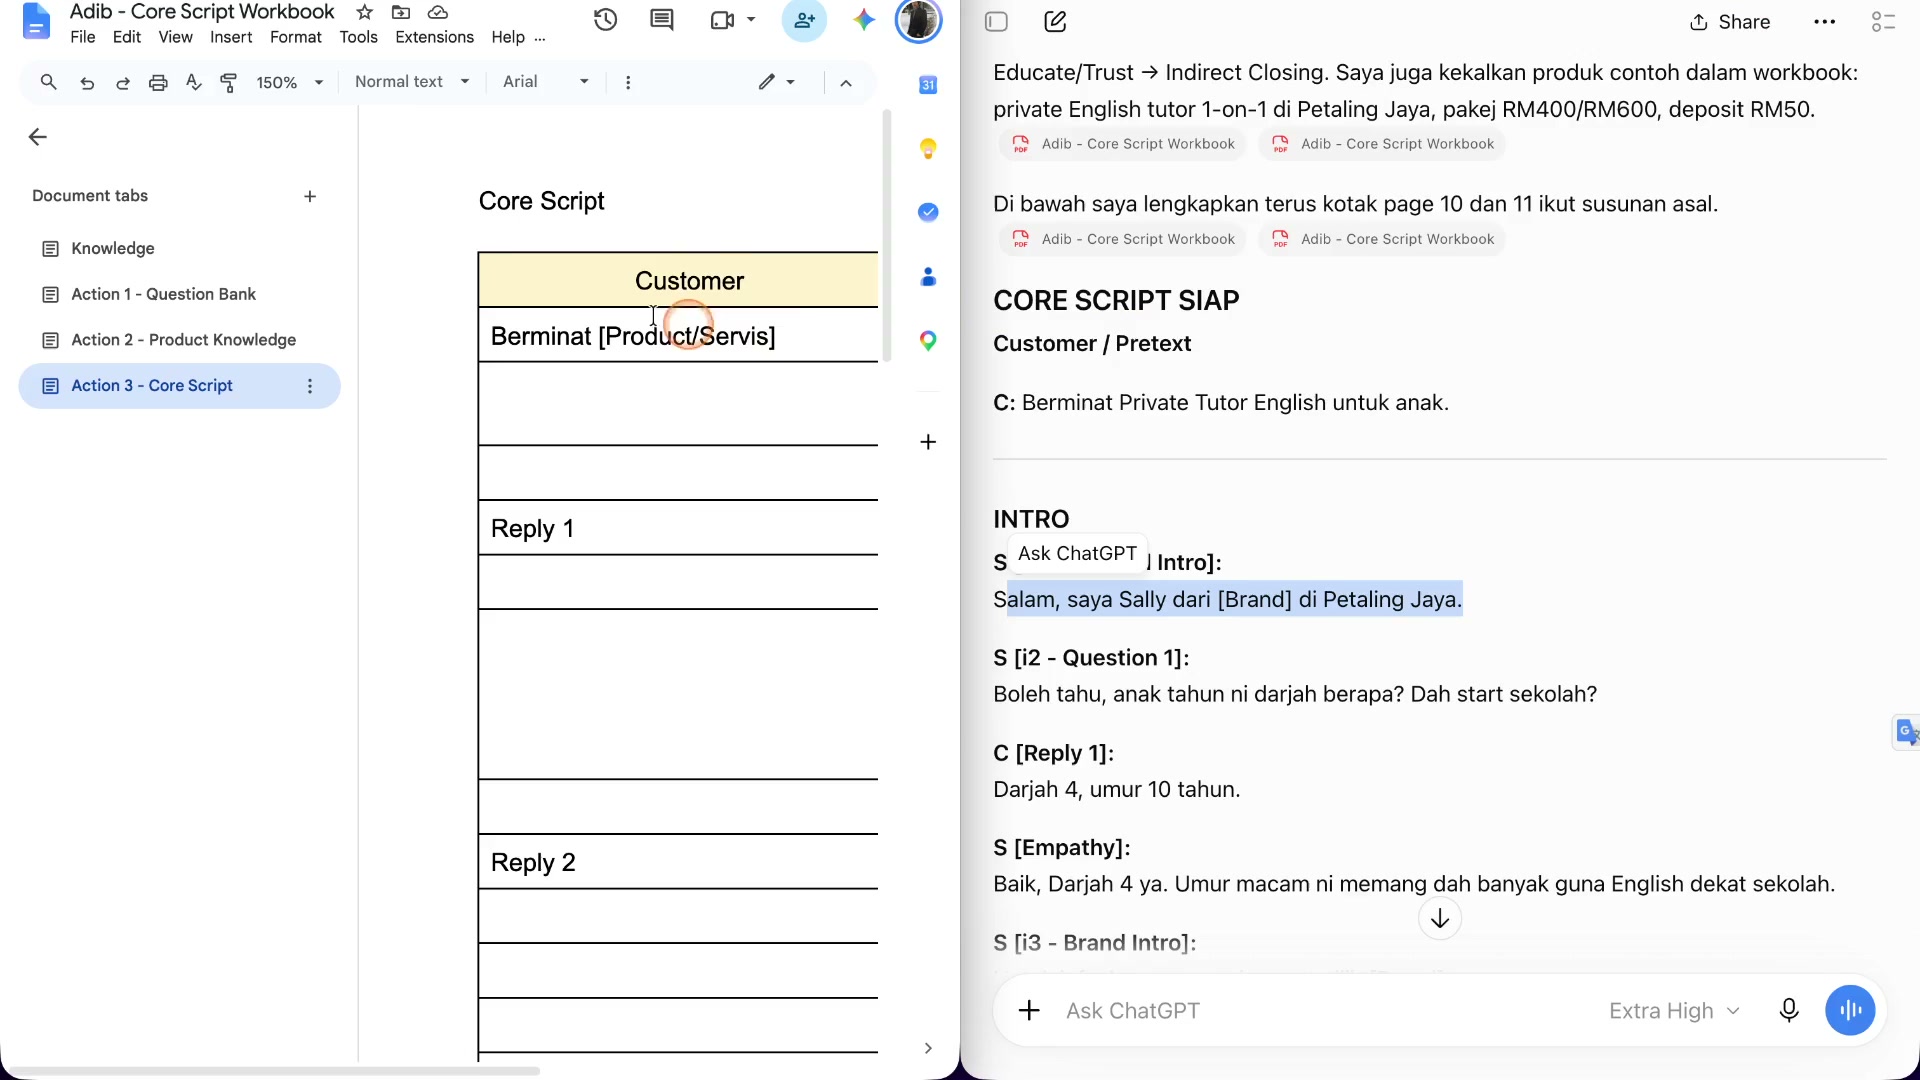1920x1080 pixels.
Task: Start voice dictation microphone in ChatGPT
Action: [1789, 1010]
